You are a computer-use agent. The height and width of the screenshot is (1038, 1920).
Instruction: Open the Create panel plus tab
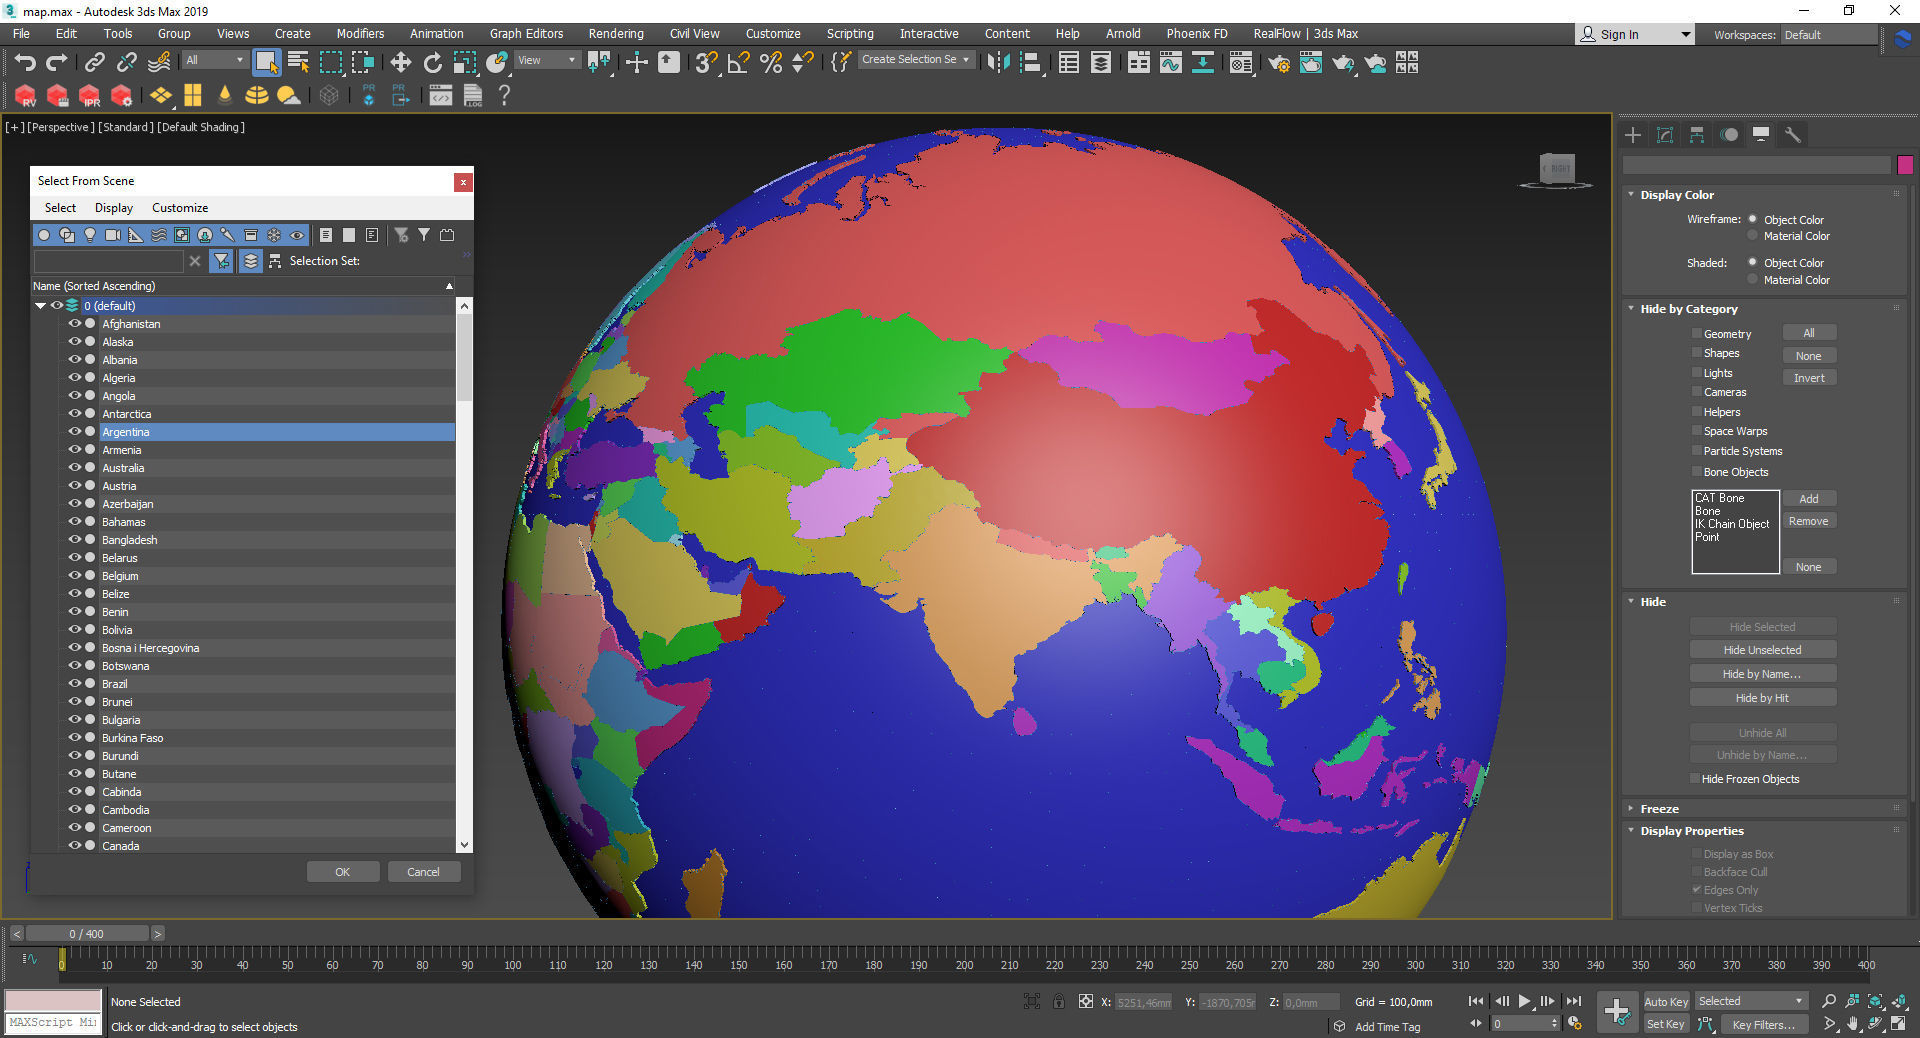(1633, 135)
